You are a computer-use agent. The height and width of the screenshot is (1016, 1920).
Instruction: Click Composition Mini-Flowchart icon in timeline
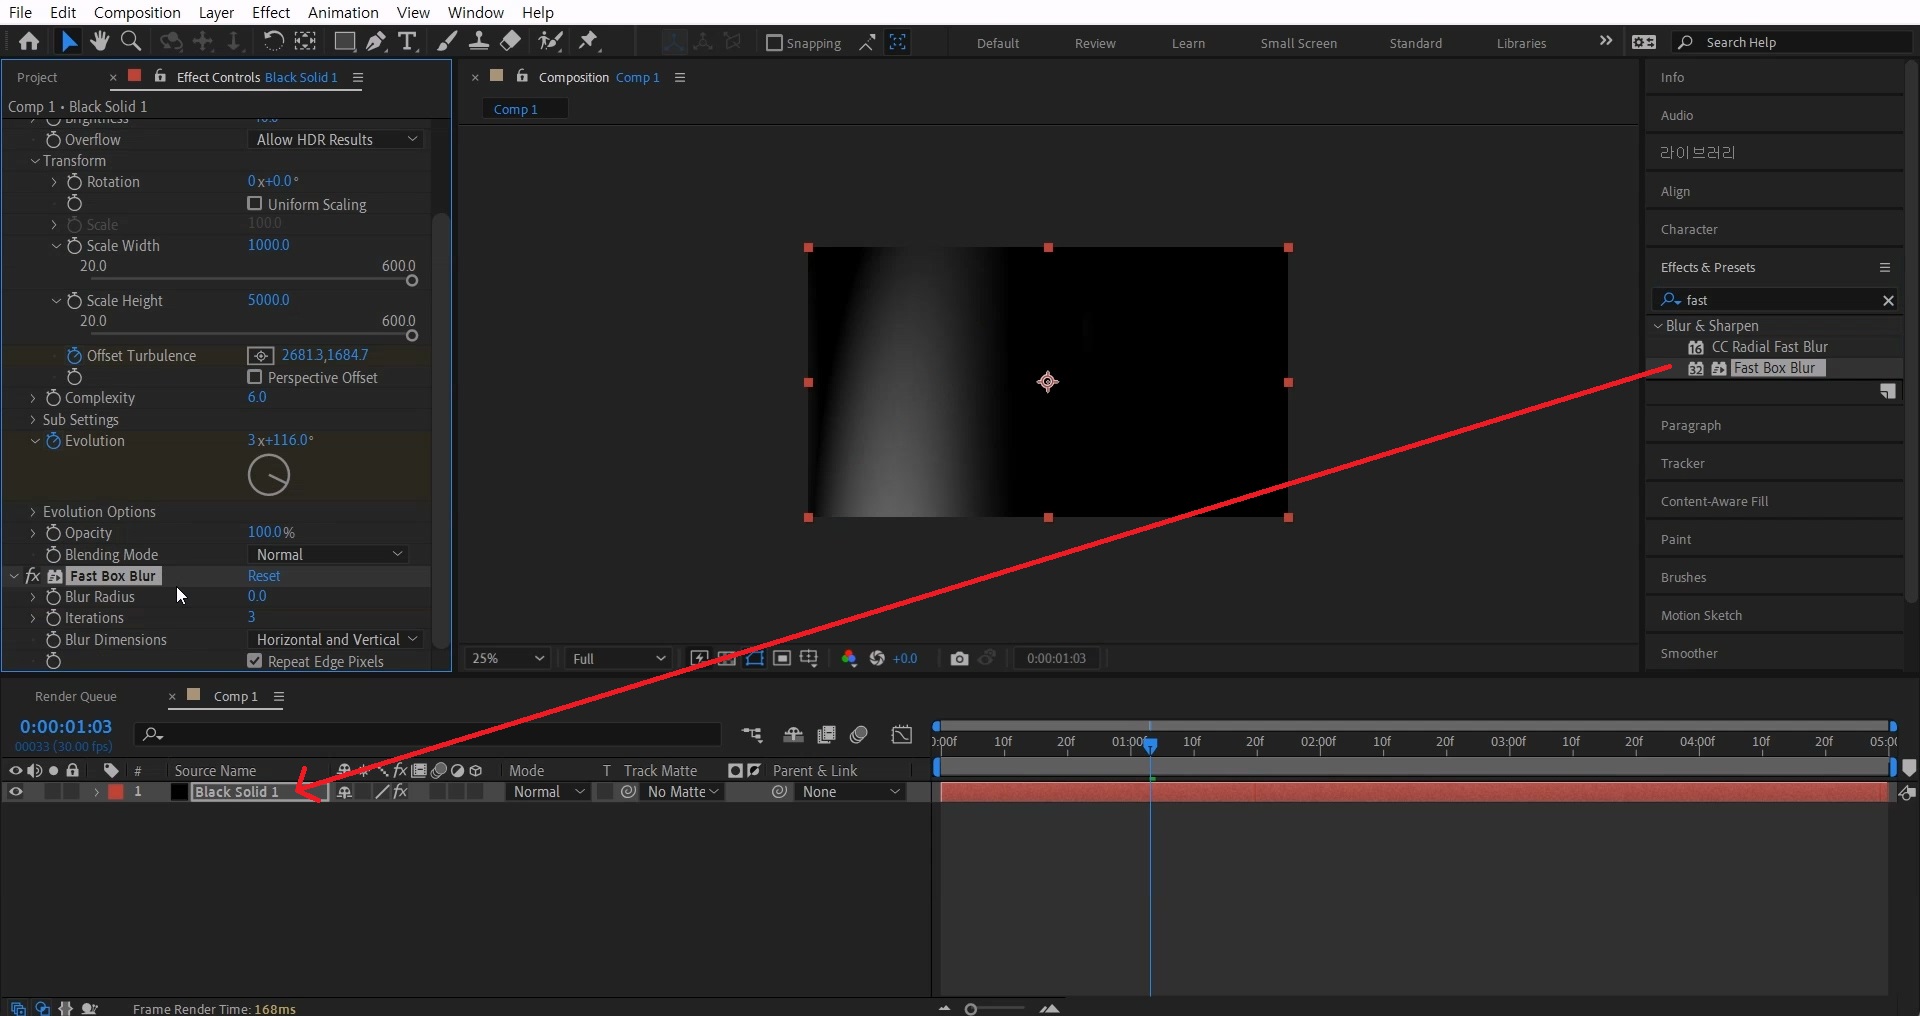[x=752, y=735]
